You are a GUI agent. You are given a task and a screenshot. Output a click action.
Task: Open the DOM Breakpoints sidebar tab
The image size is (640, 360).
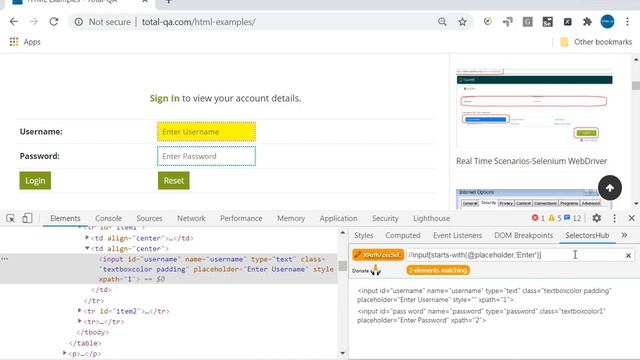(x=524, y=236)
